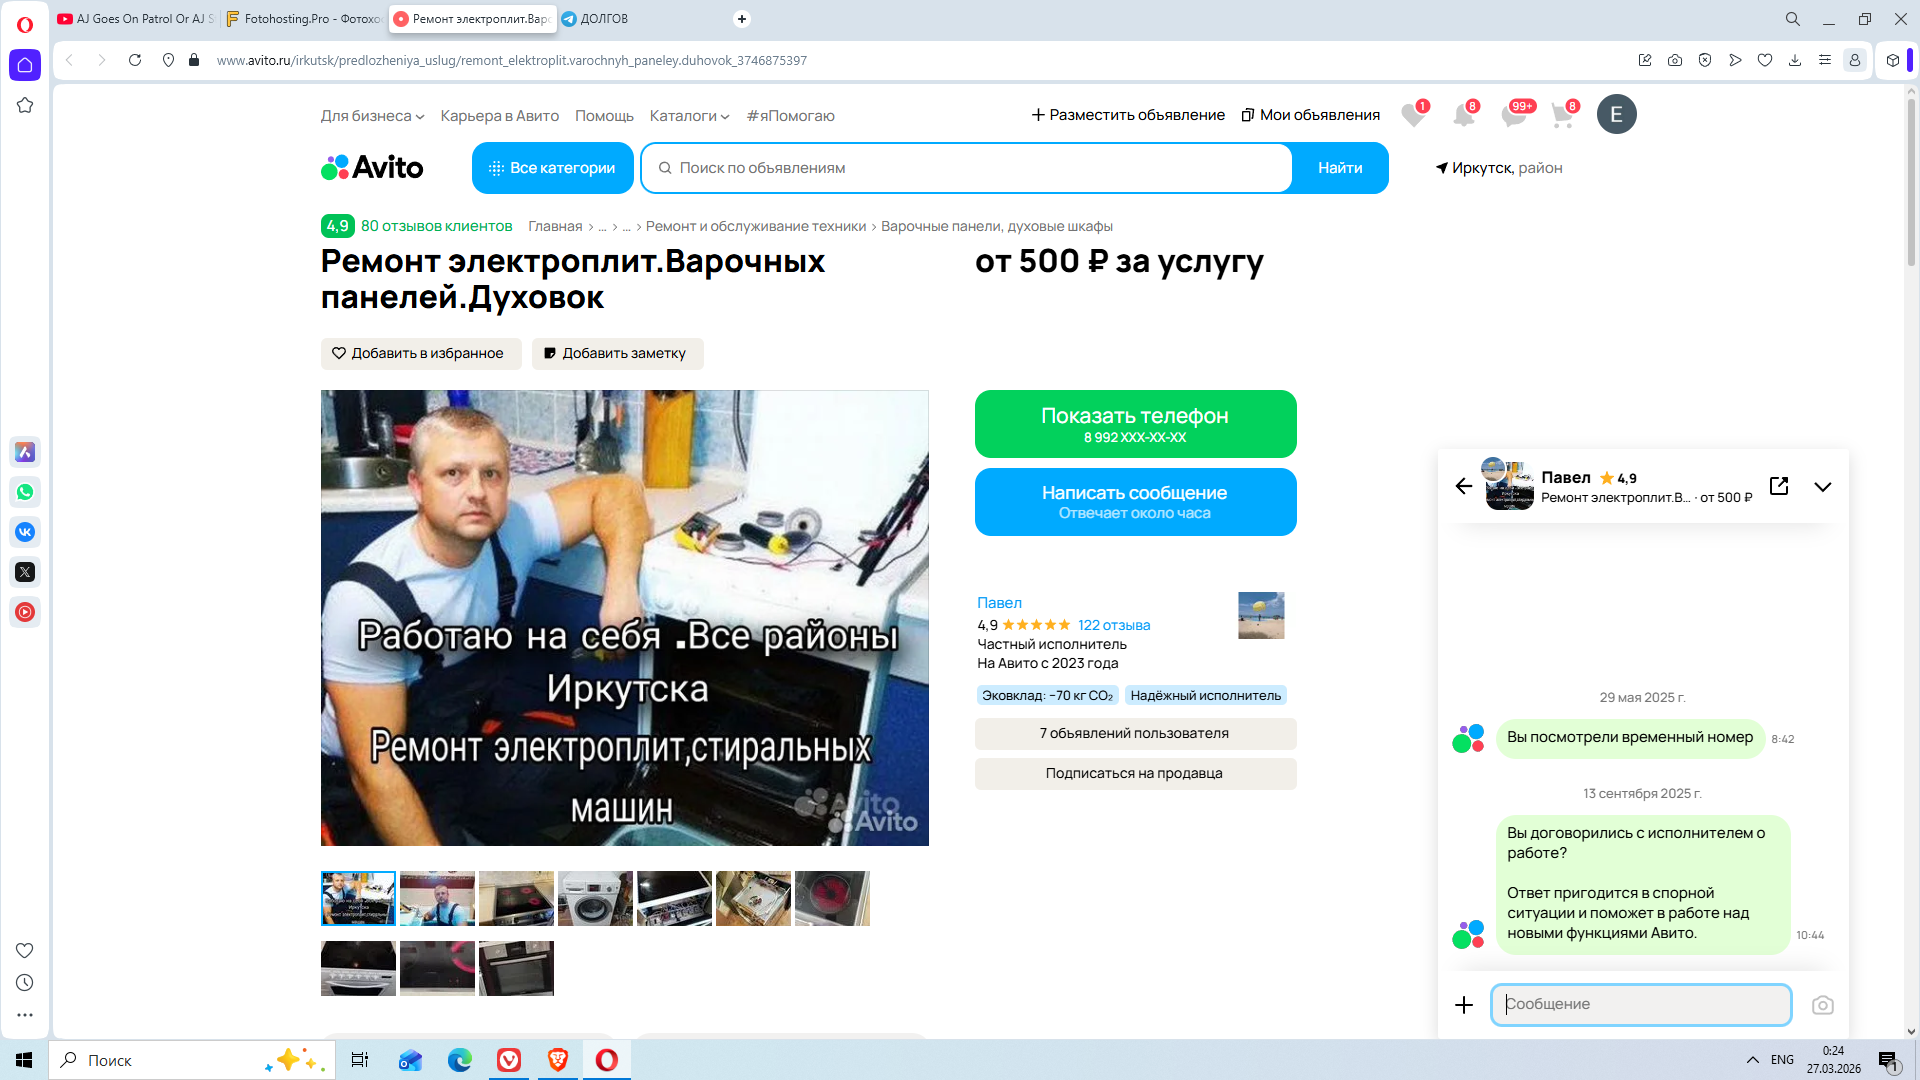Viewport: 1920px width, 1080px height.
Task: Open Avito messages chat bubble icon
Action: tap(1513, 115)
